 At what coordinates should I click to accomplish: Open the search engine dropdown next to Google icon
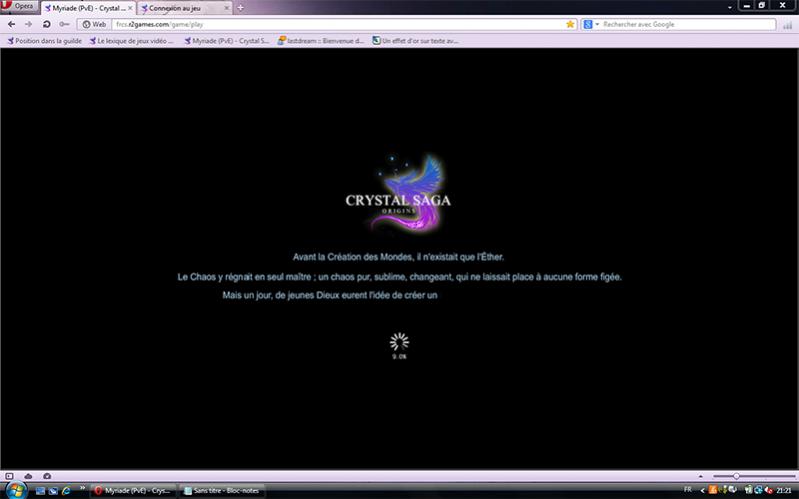(597, 24)
